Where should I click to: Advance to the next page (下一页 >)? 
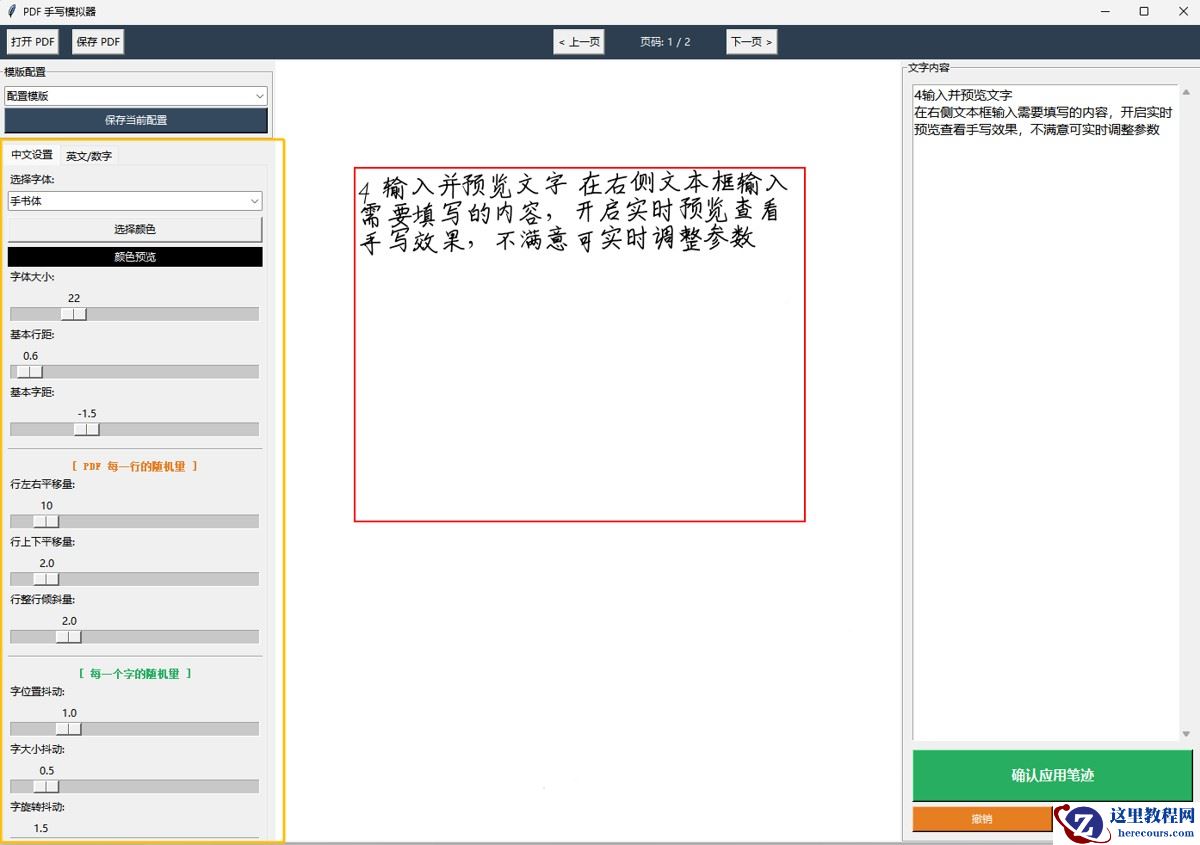[751, 41]
